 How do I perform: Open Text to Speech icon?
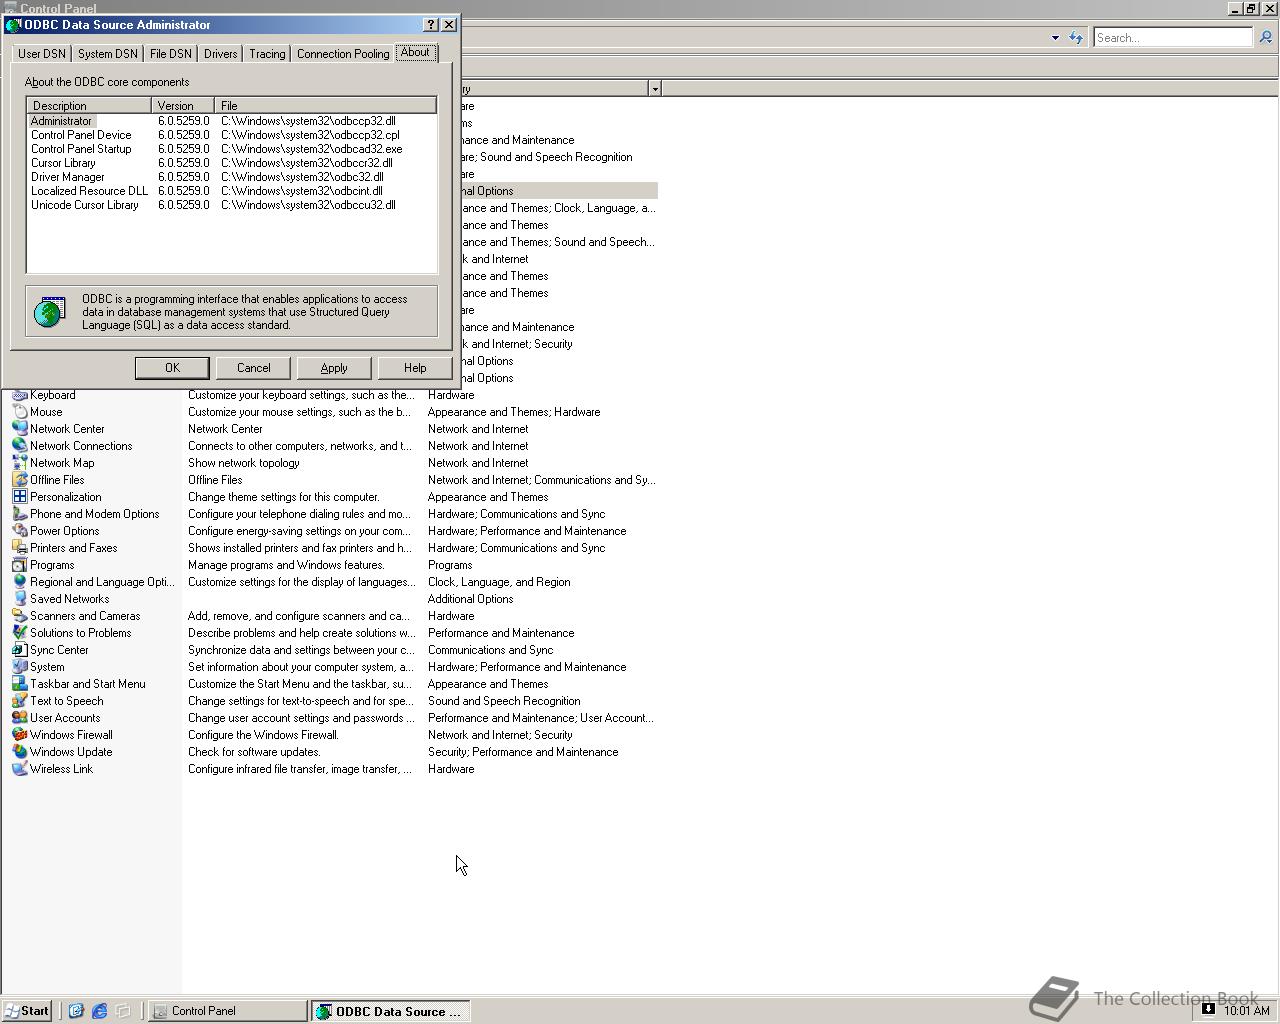point(19,701)
